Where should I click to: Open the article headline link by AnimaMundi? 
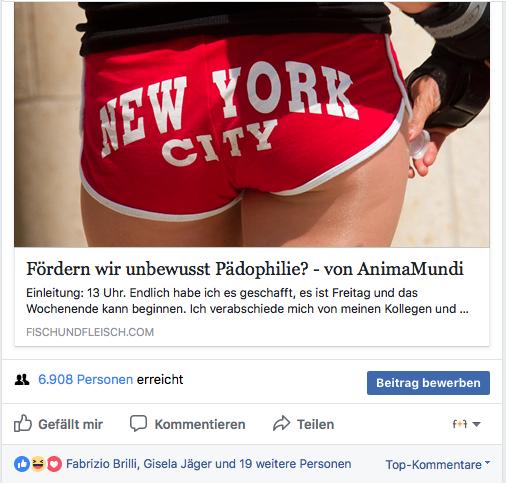tap(245, 269)
